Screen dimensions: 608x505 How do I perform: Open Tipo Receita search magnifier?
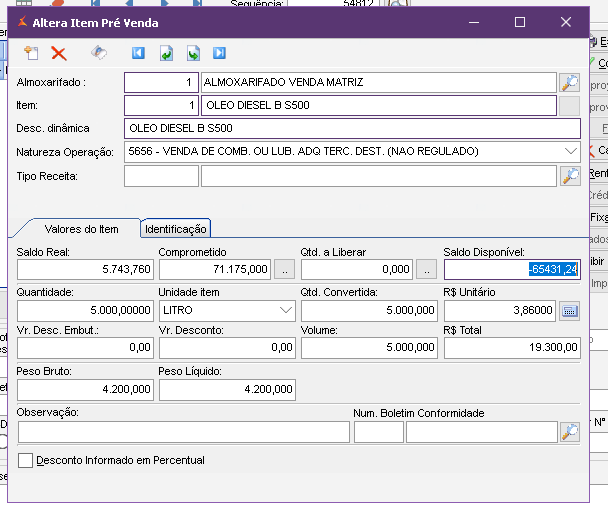pyautogui.click(x=570, y=176)
